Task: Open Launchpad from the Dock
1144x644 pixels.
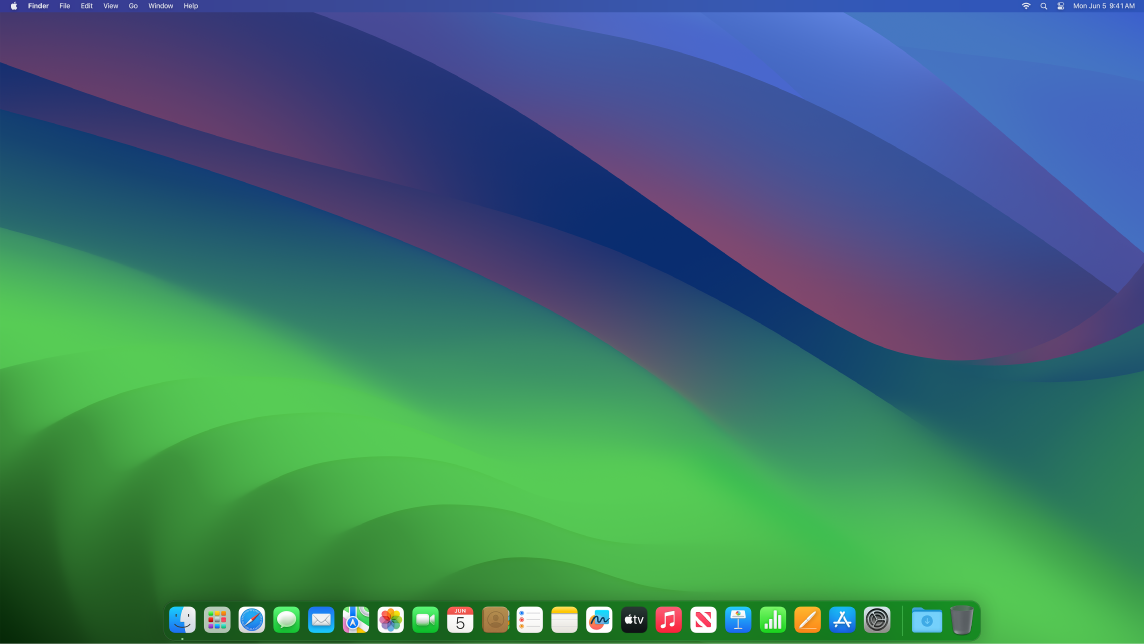Action: [x=216, y=620]
